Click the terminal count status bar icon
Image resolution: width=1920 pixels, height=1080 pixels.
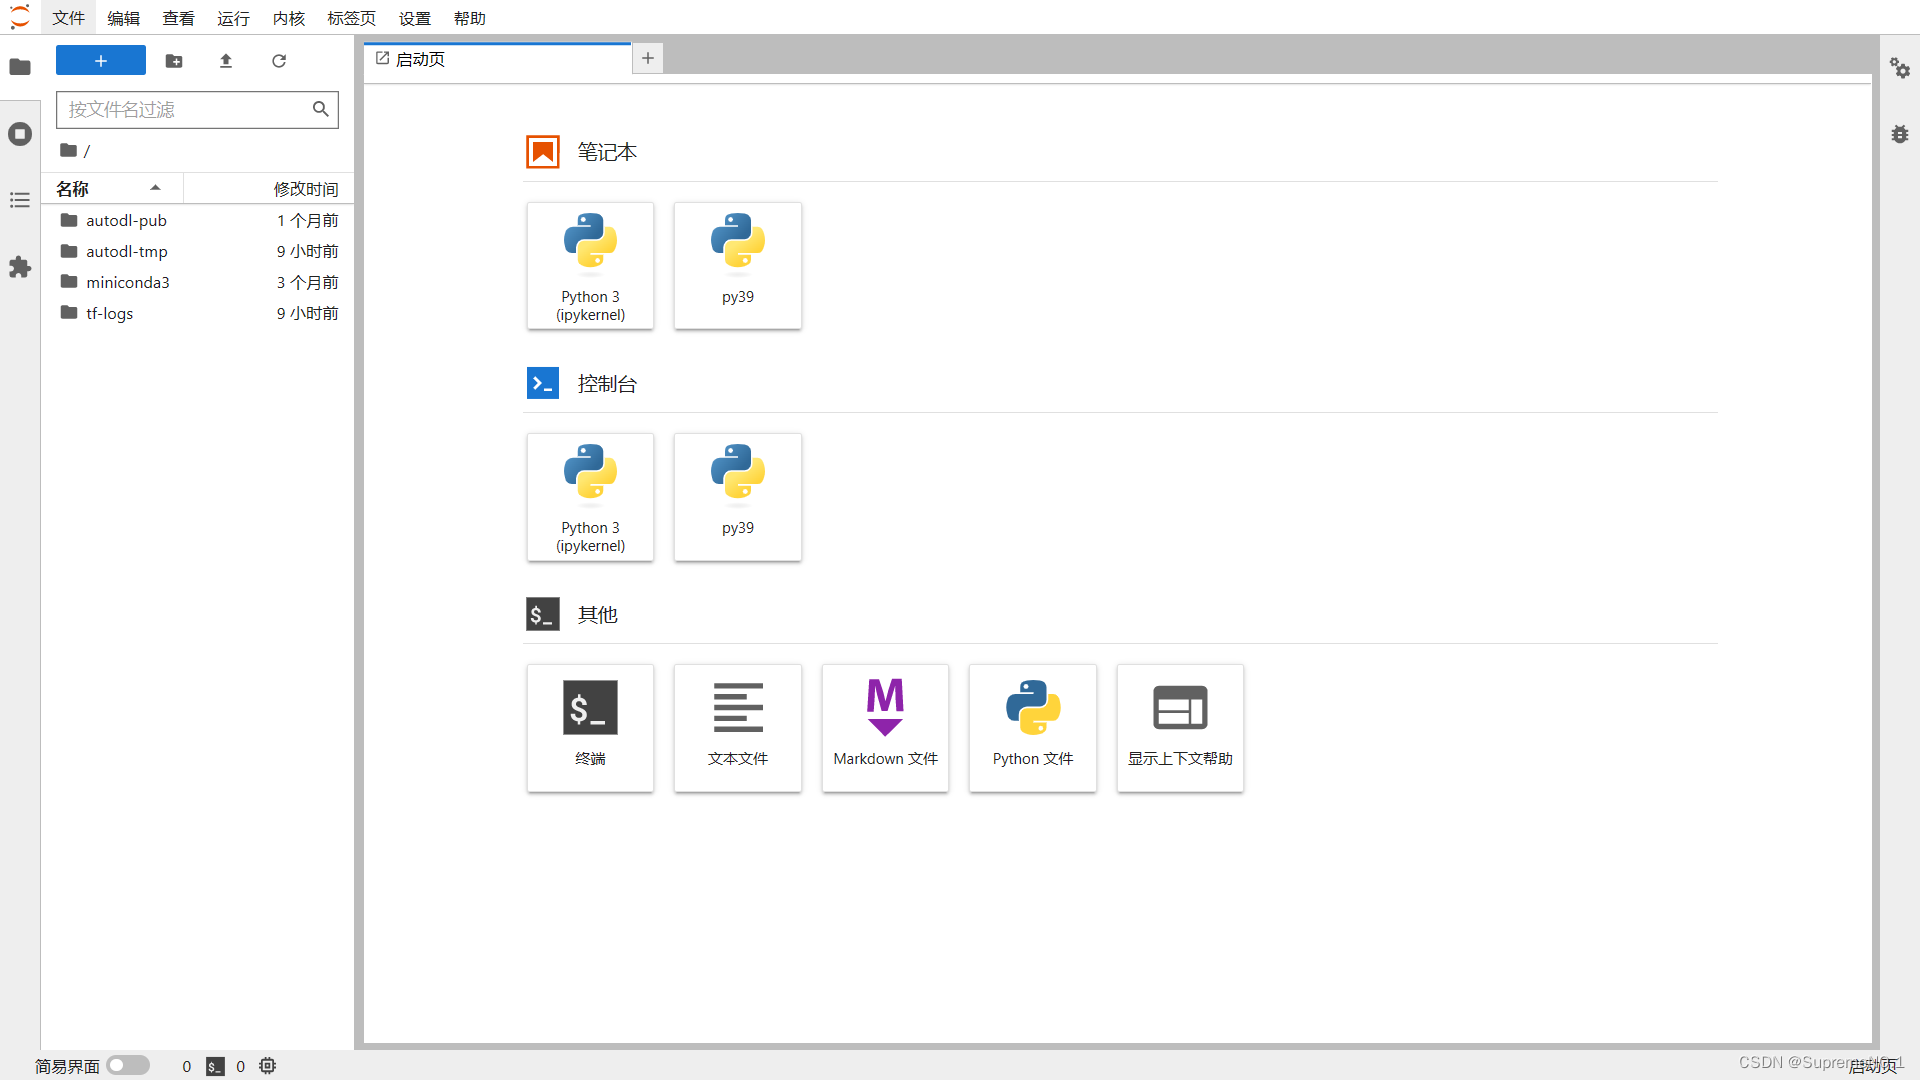(x=215, y=1066)
